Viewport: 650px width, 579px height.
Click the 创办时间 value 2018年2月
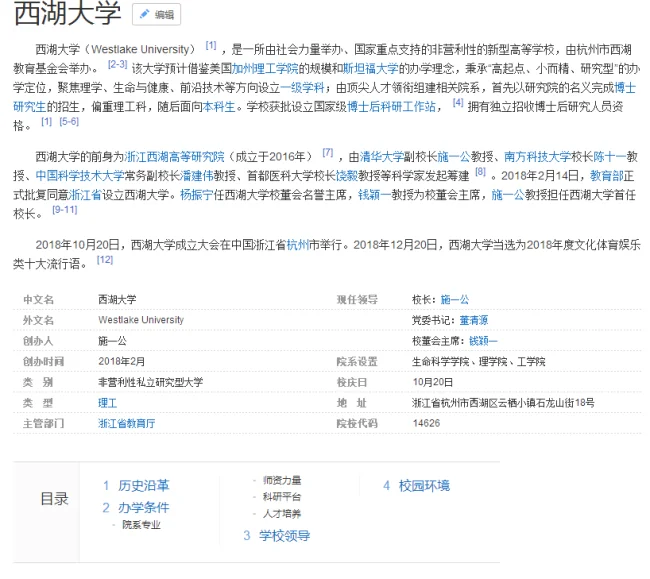click(x=121, y=361)
